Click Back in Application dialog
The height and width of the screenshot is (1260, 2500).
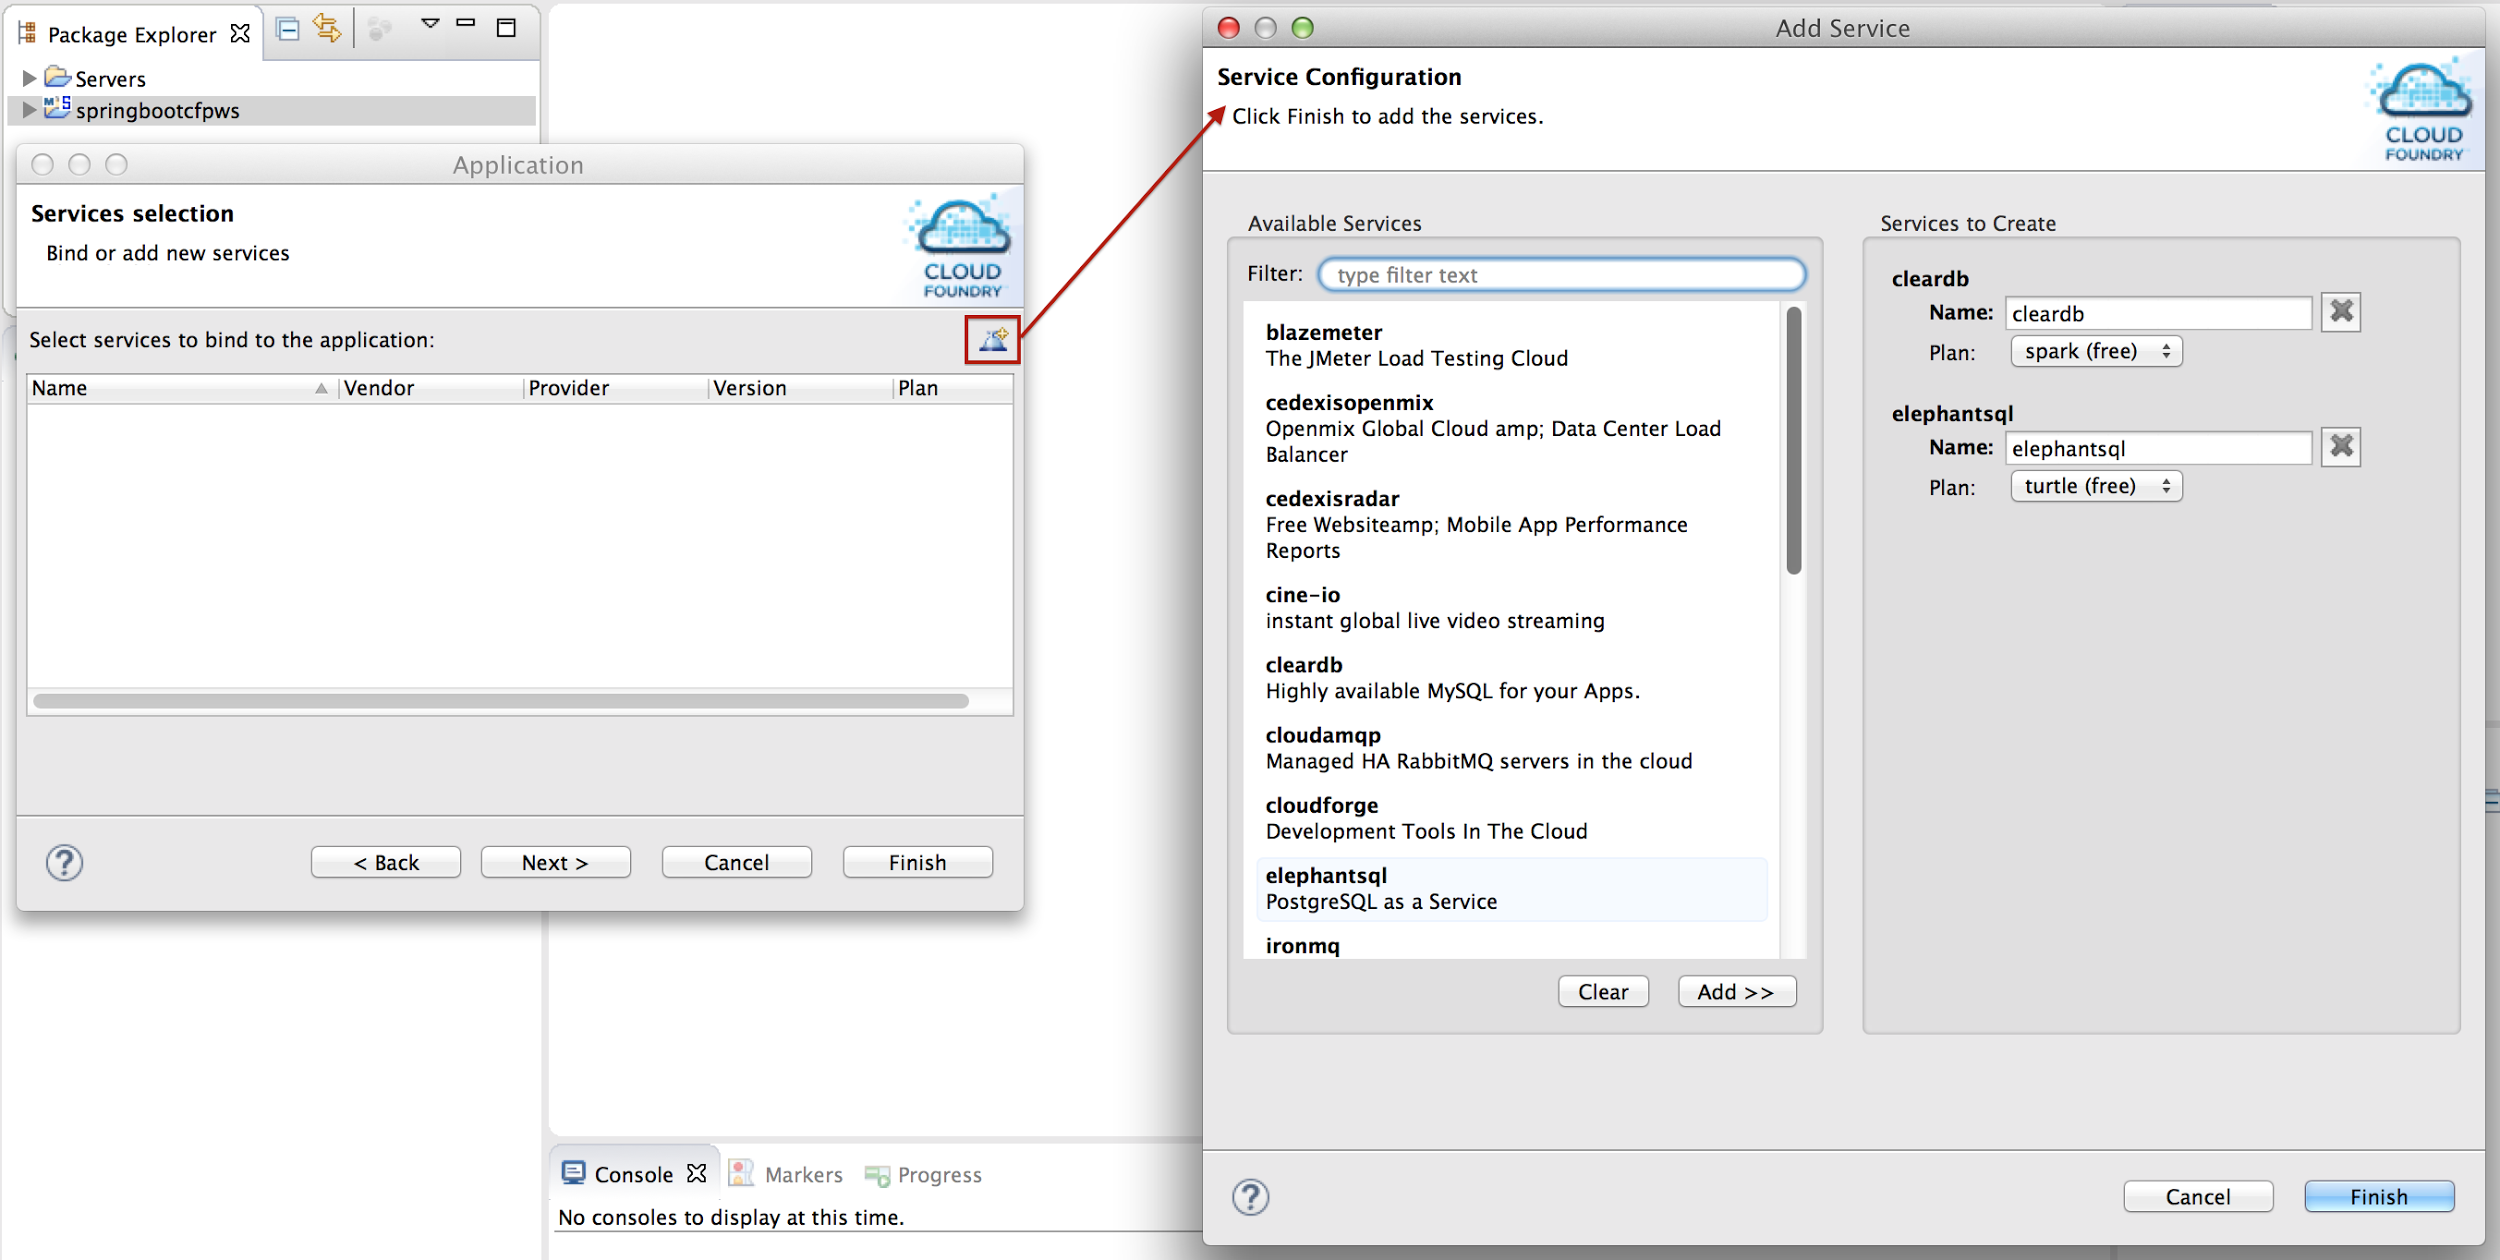click(386, 862)
